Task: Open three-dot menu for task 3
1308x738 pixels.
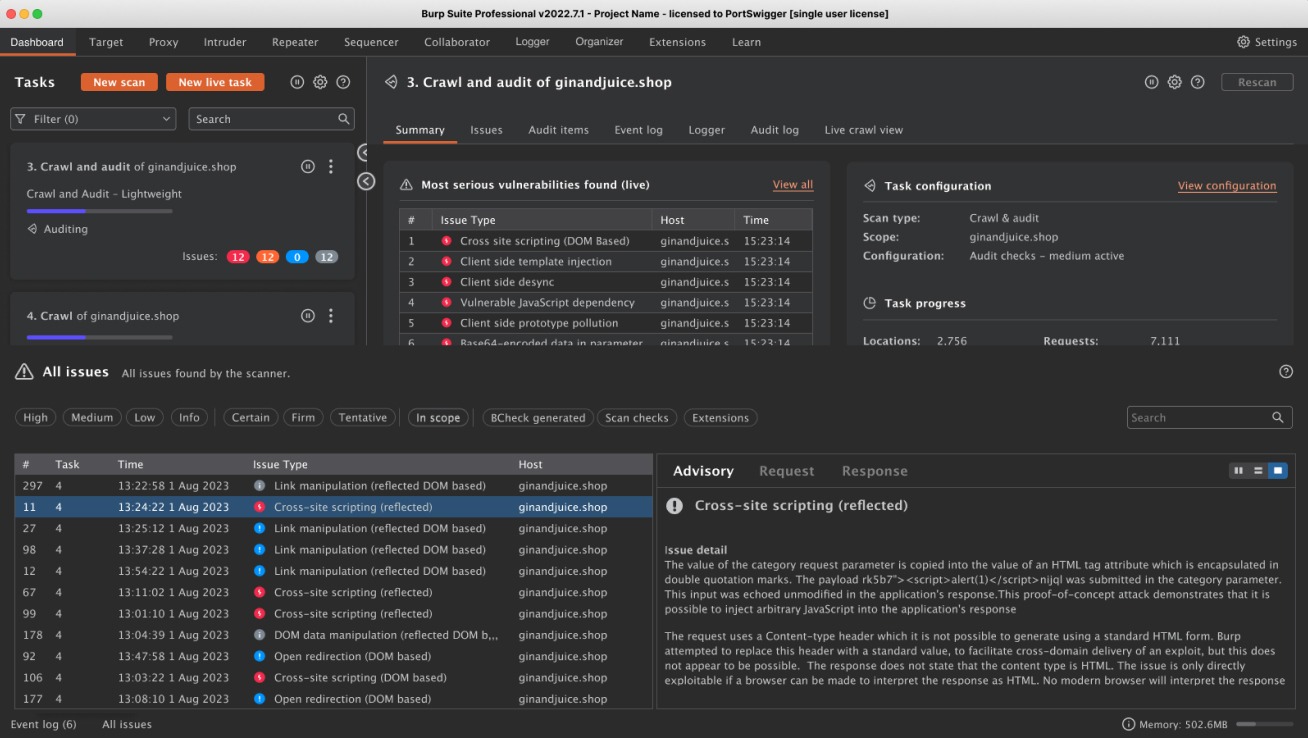Action: 331,167
